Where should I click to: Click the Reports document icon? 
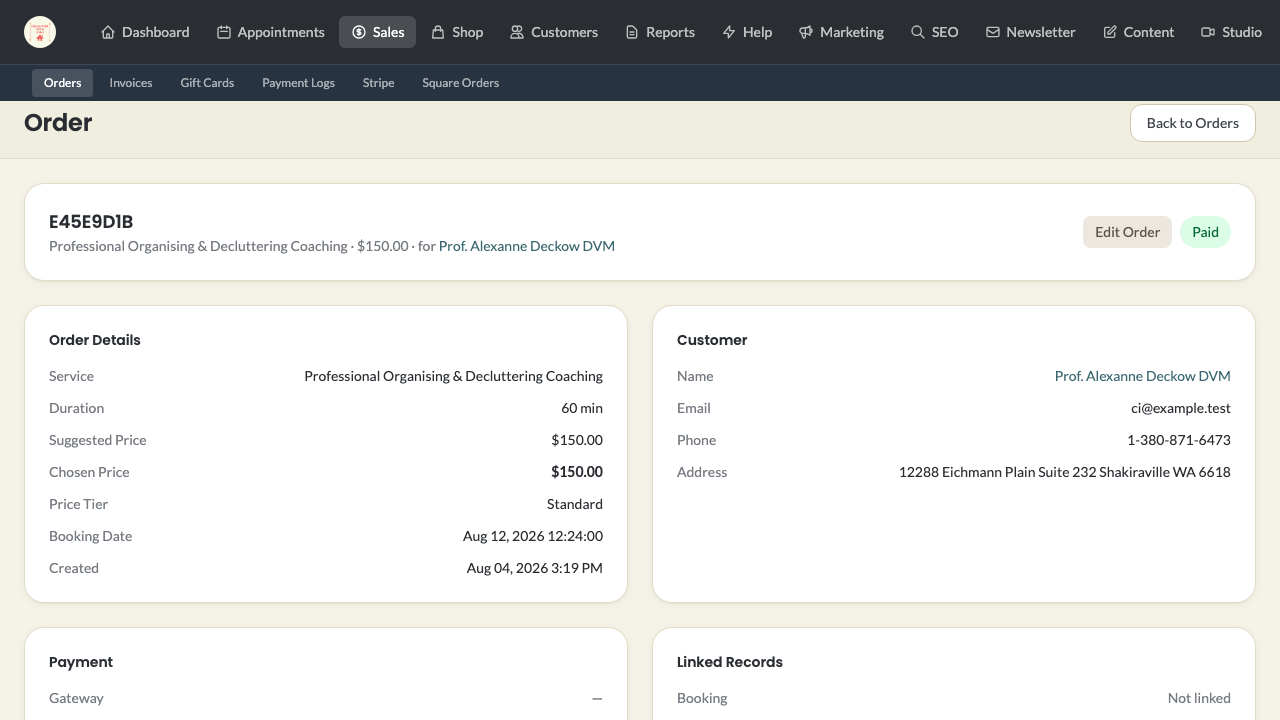632,32
